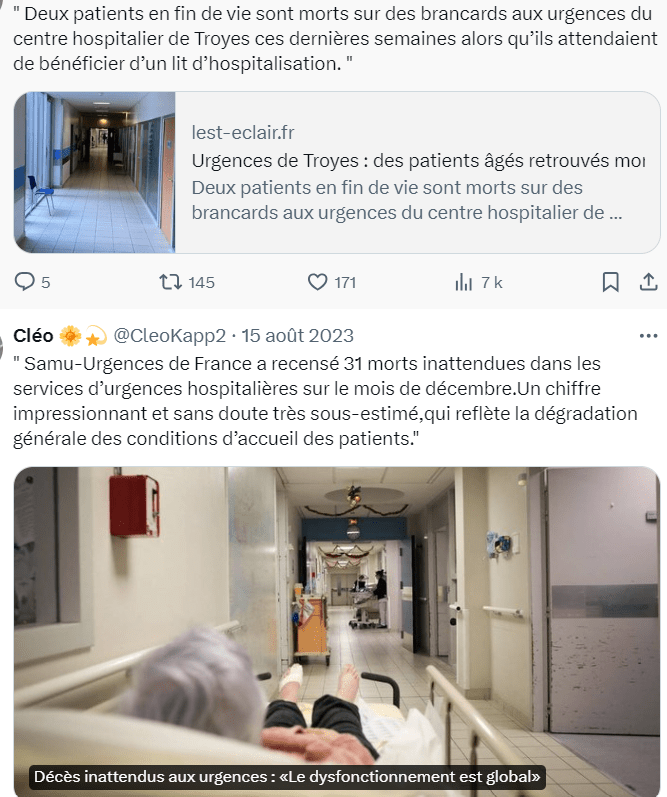Click the retweet icon with 145
This screenshot has width=667, height=797.
(x=170, y=282)
